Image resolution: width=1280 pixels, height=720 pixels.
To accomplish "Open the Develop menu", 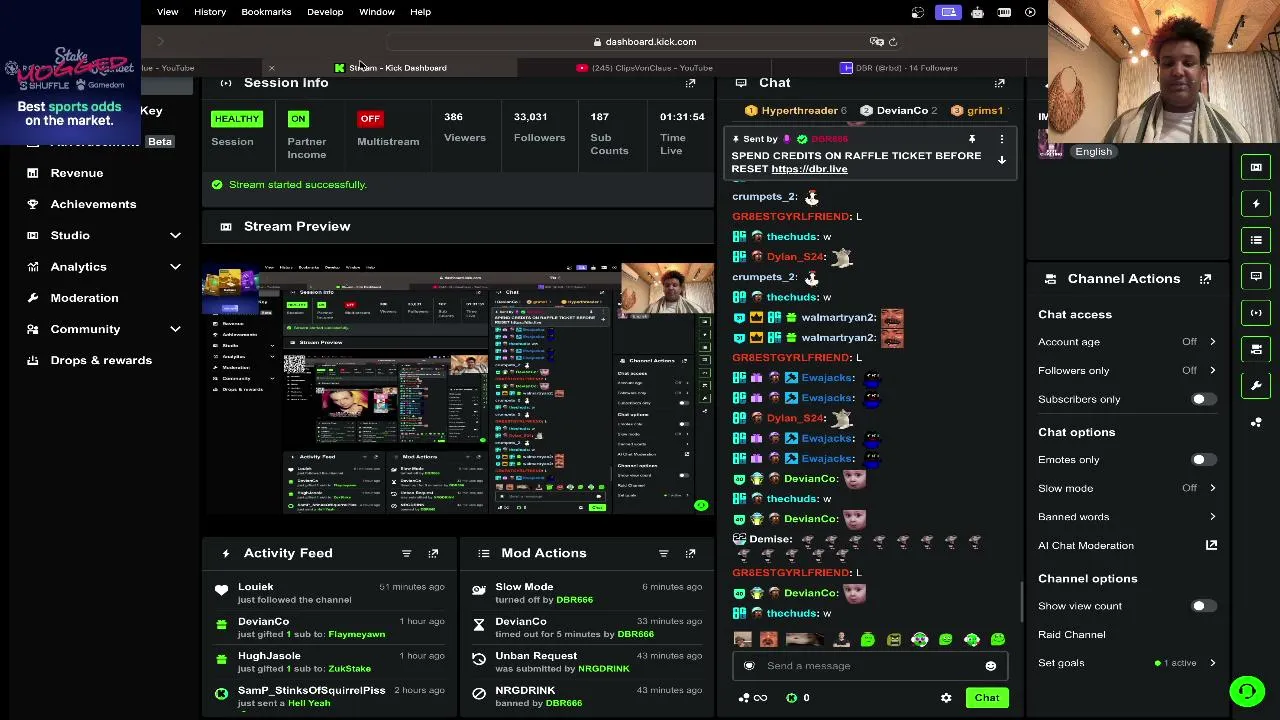I will point(325,12).
